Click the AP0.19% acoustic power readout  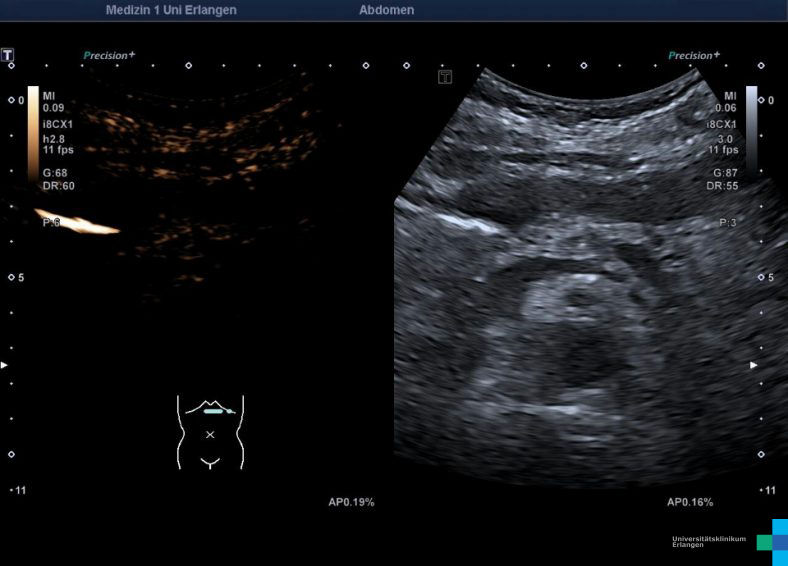(x=351, y=502)
